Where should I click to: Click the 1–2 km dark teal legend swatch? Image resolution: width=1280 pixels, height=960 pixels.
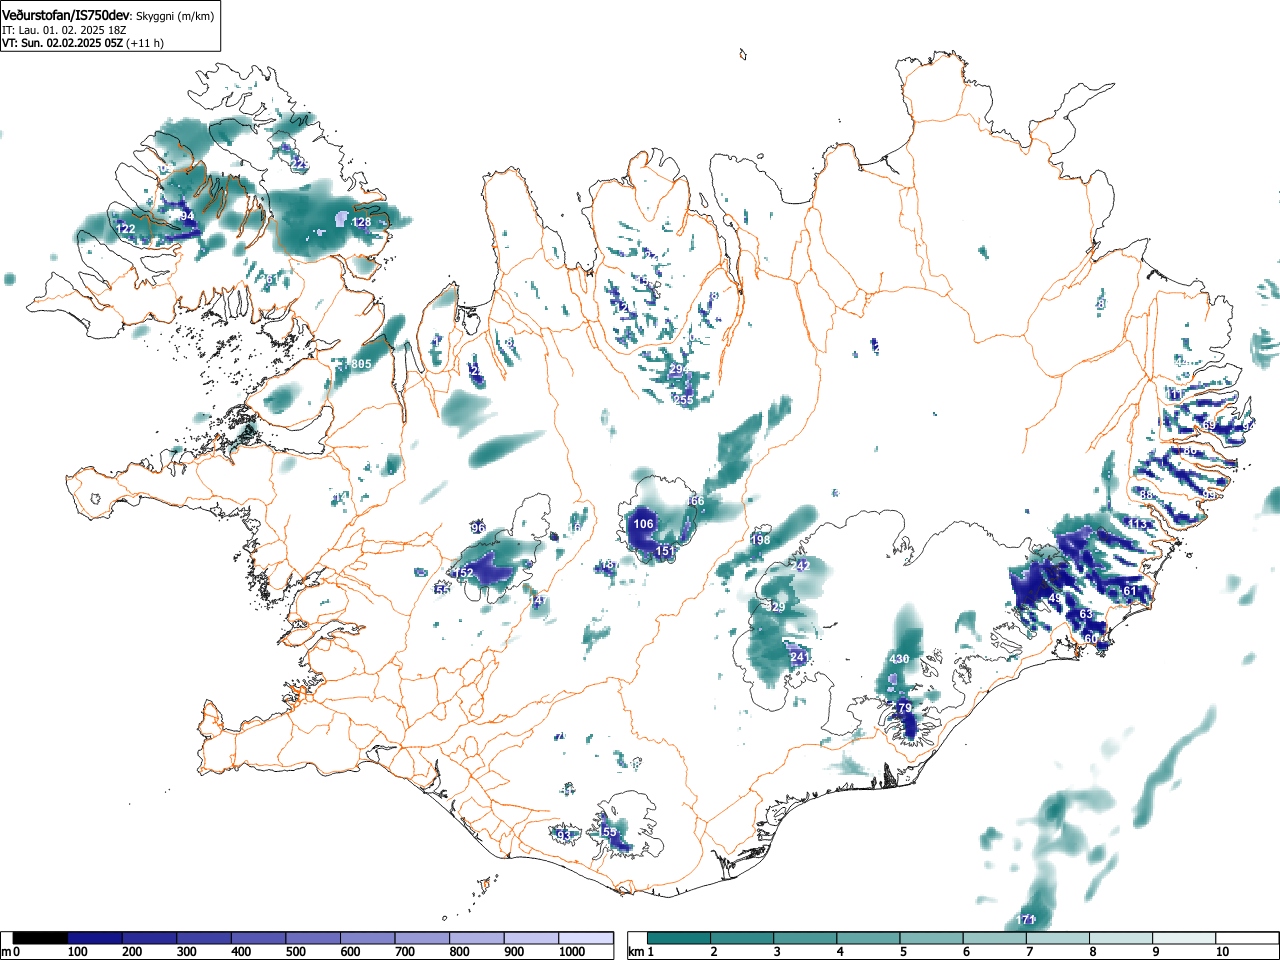point(680,938)
